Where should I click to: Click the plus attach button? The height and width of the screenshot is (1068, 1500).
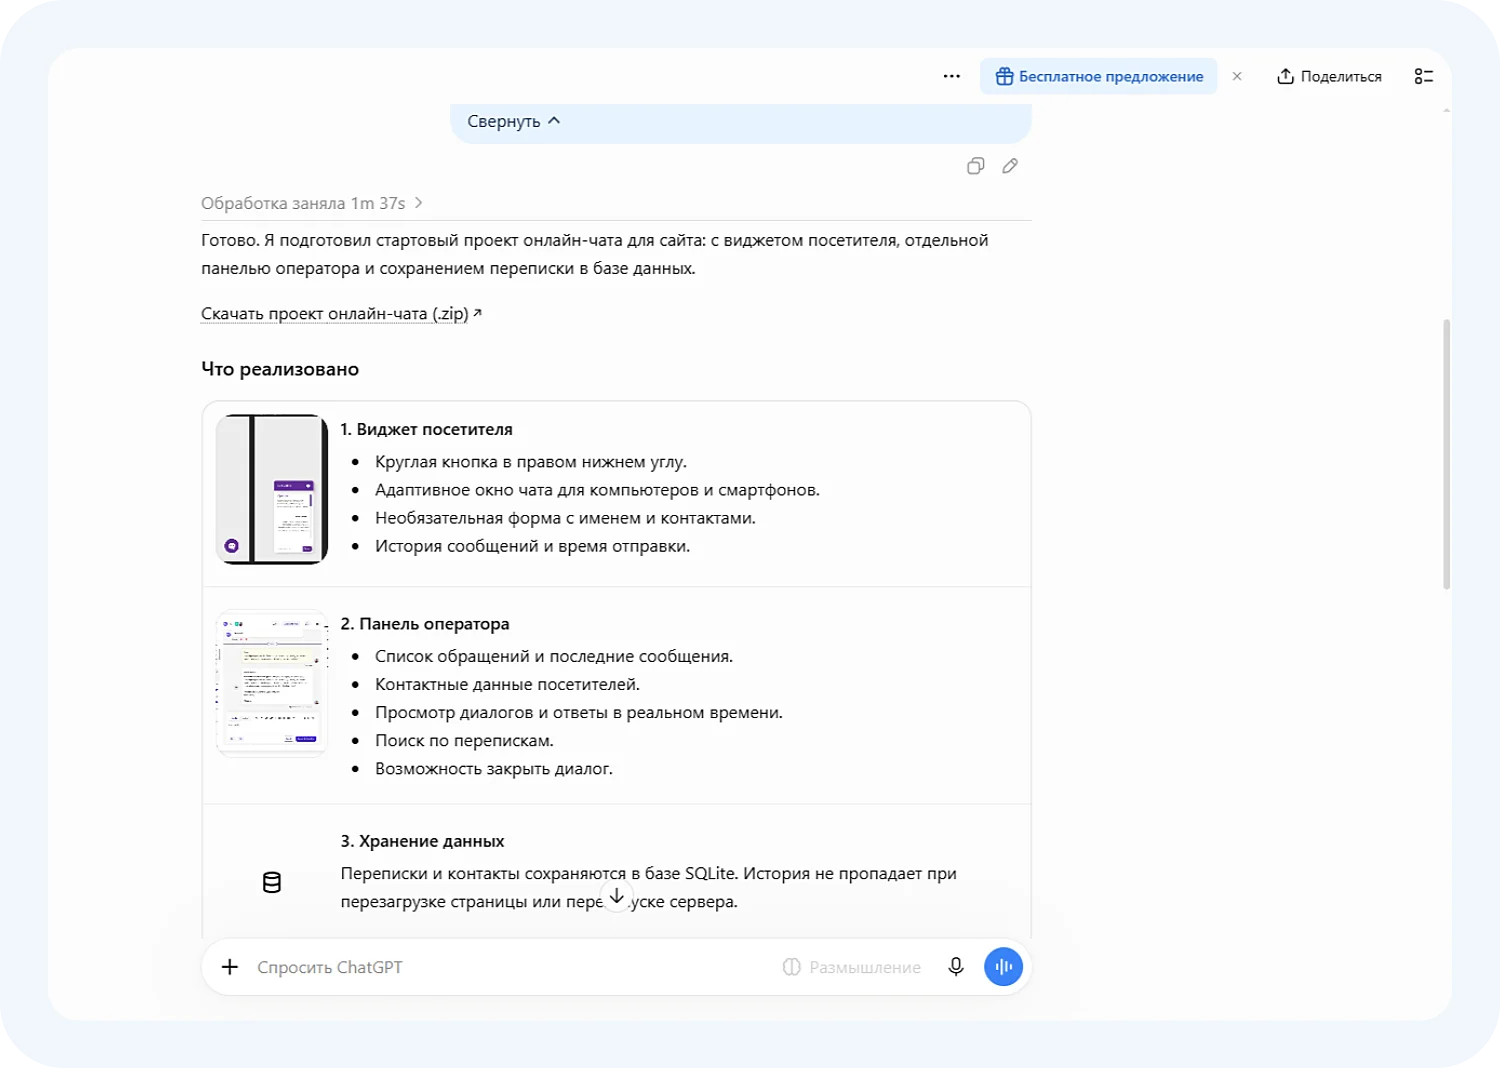coord(230,967)
